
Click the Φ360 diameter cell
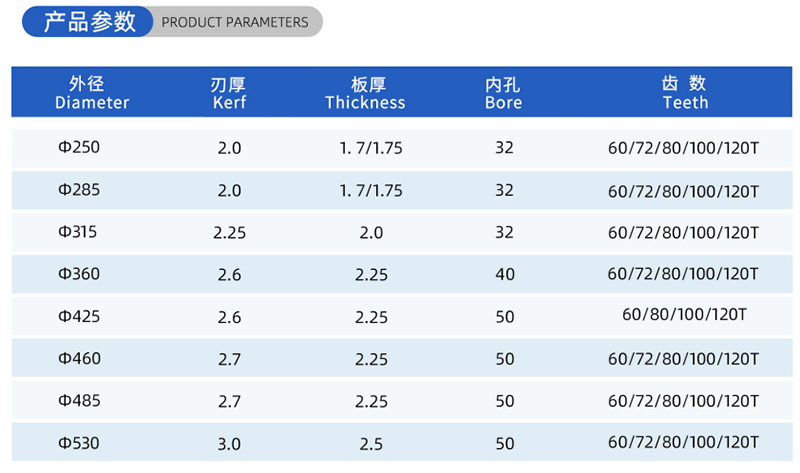(80, 274)
